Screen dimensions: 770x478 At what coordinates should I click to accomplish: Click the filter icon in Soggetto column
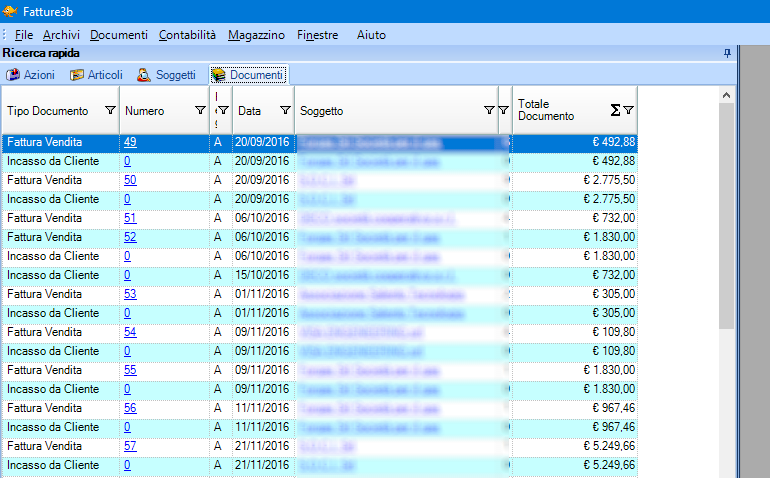[x=489, y=110]
